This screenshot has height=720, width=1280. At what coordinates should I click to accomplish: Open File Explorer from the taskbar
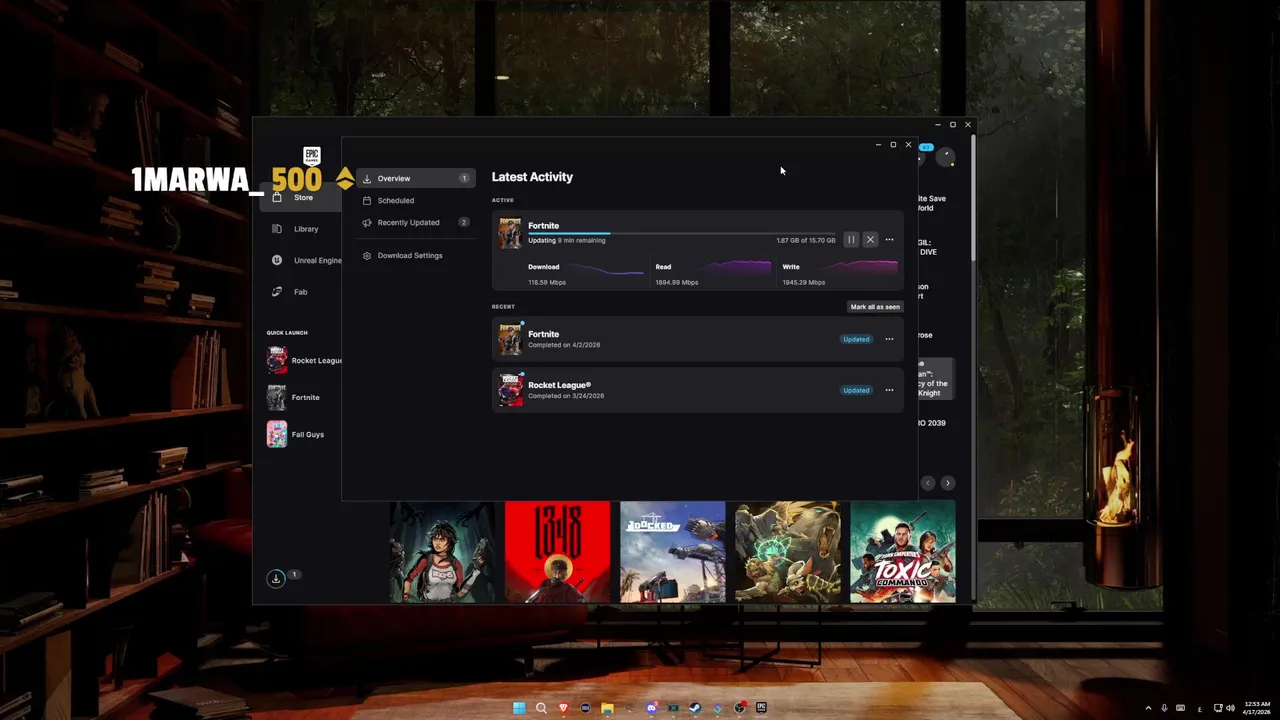pos(607,708)
